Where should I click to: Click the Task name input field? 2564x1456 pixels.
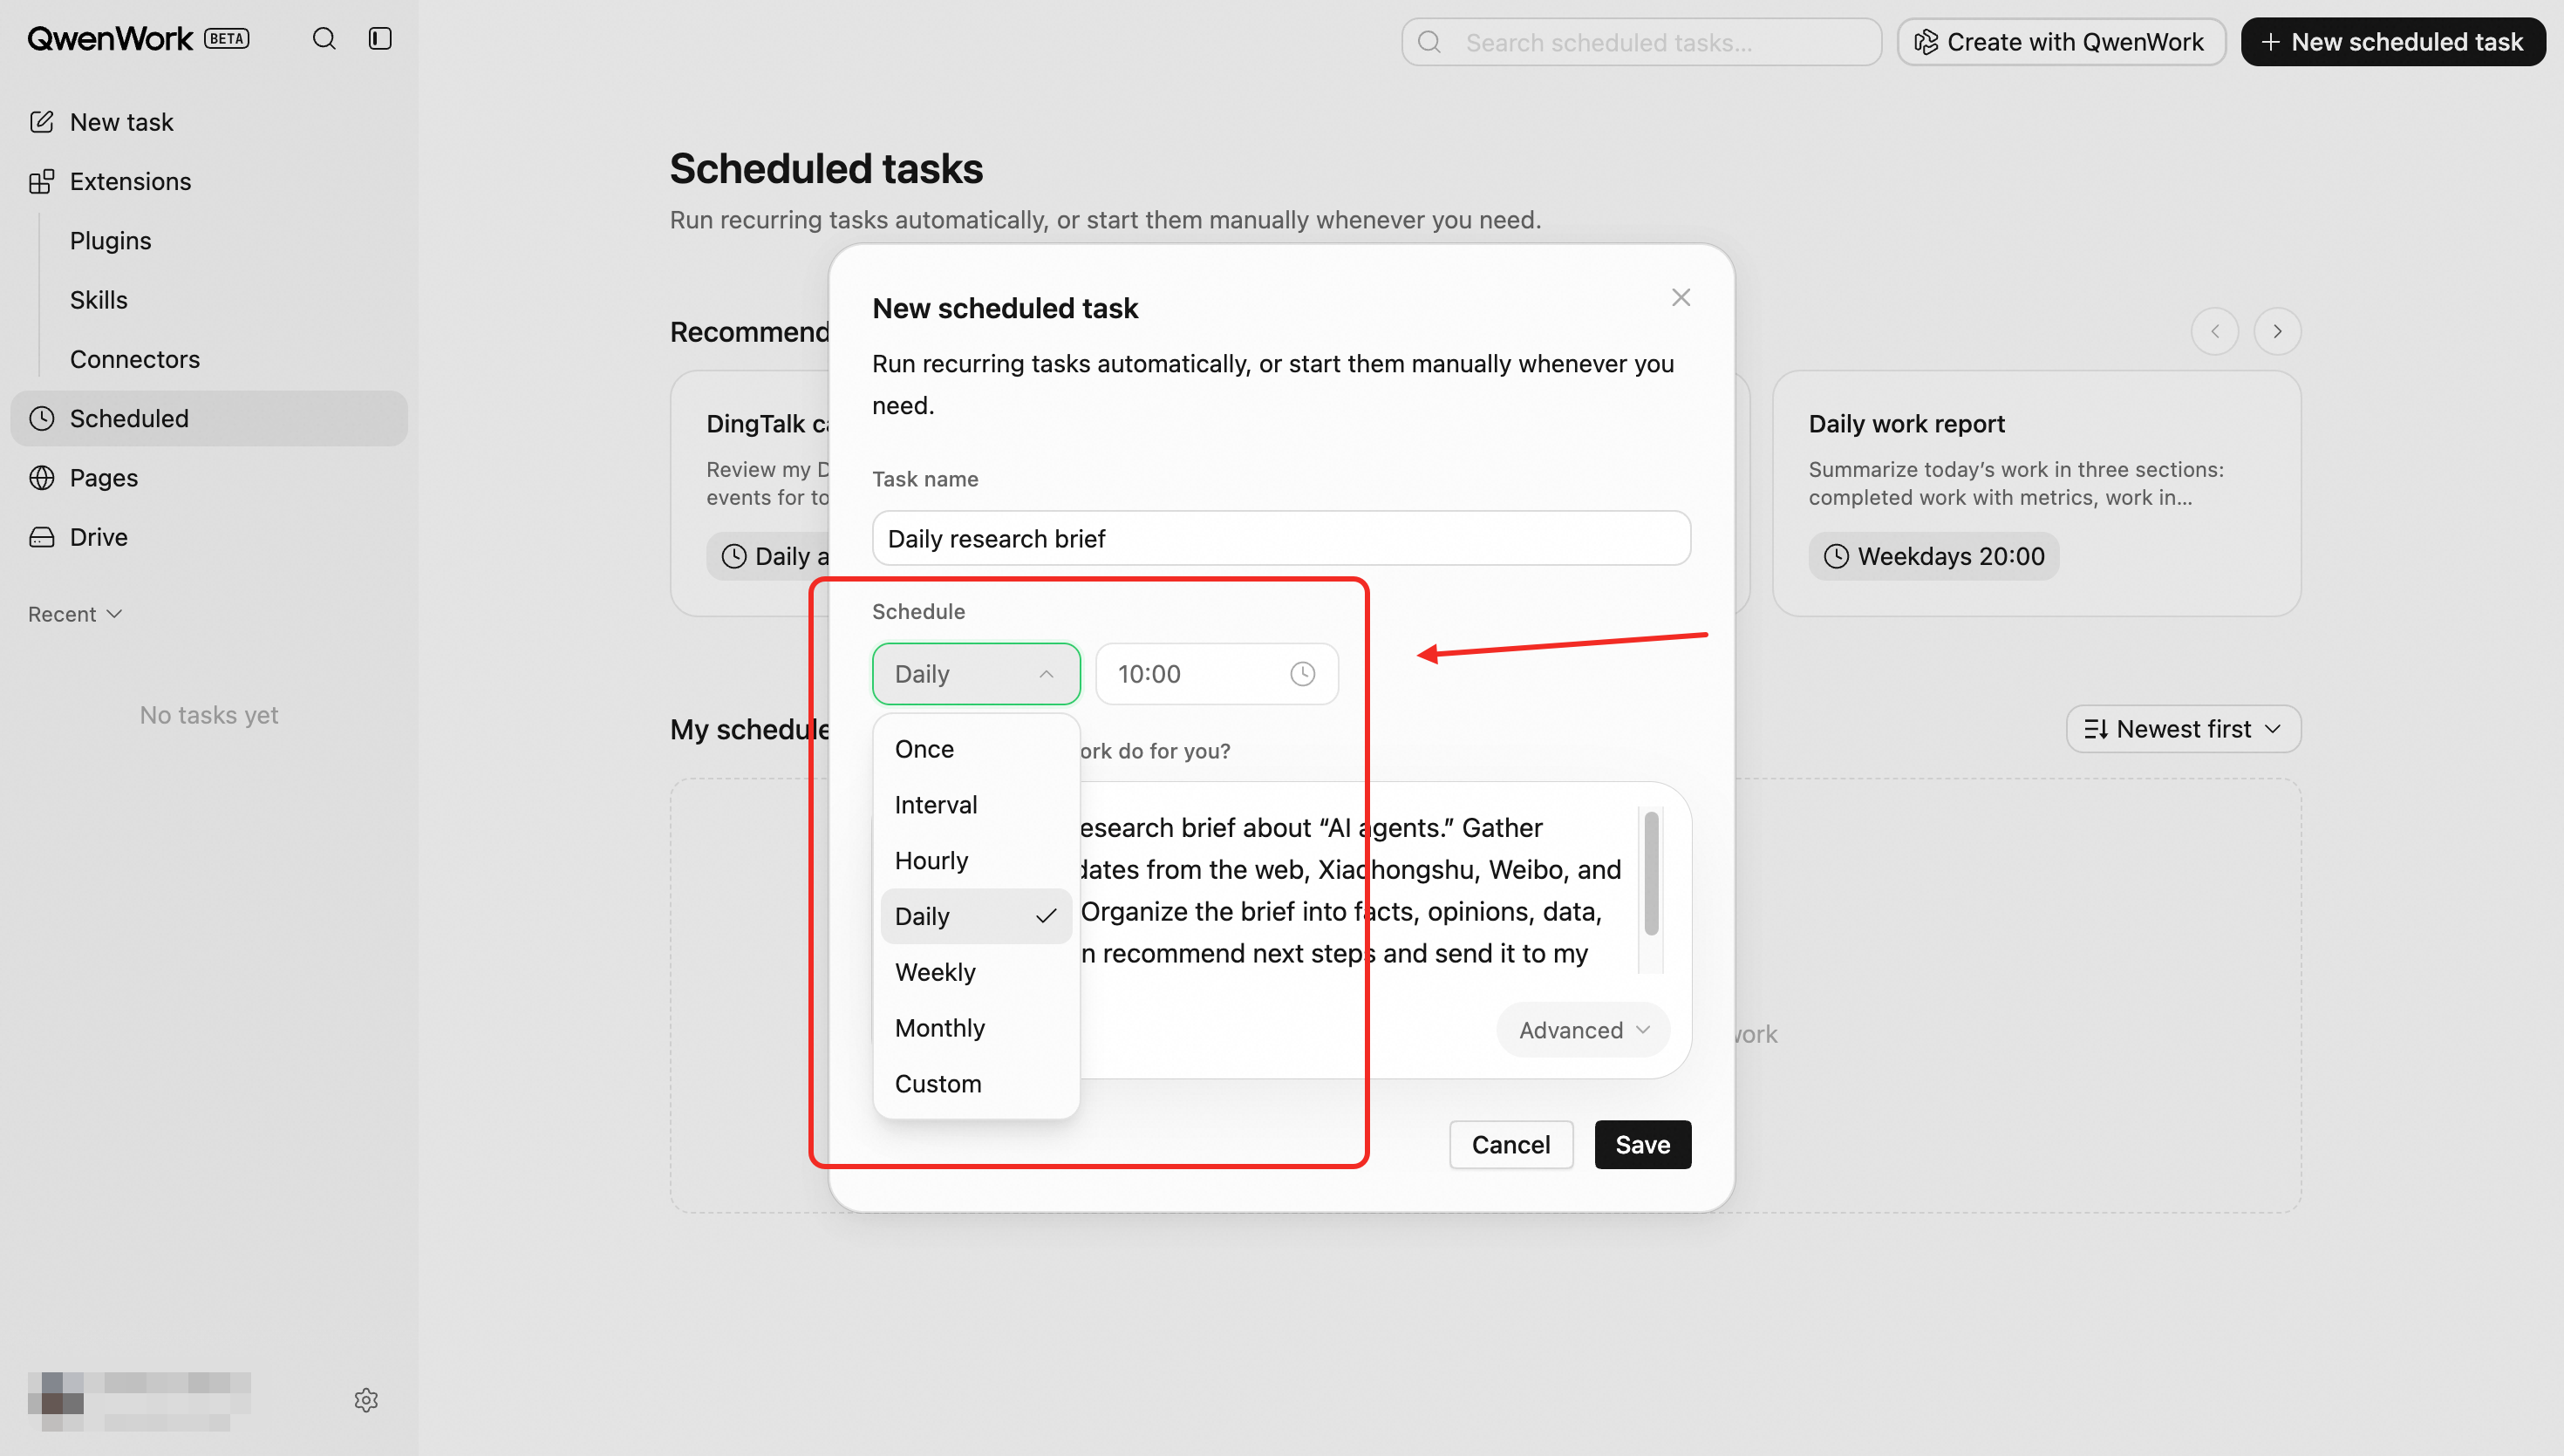(x=1281, y=539)
